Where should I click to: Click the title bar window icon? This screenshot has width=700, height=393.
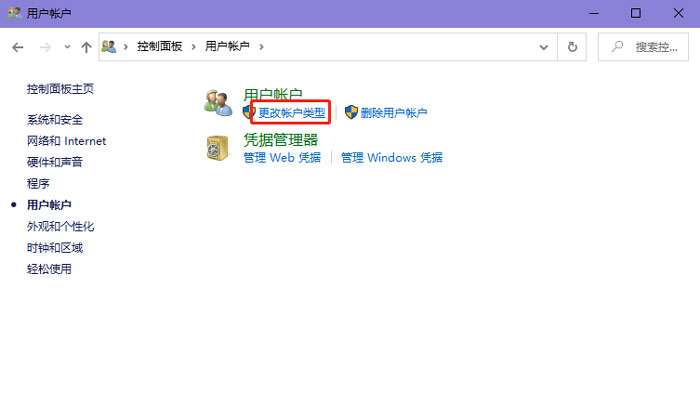click(x=14, y=13)
